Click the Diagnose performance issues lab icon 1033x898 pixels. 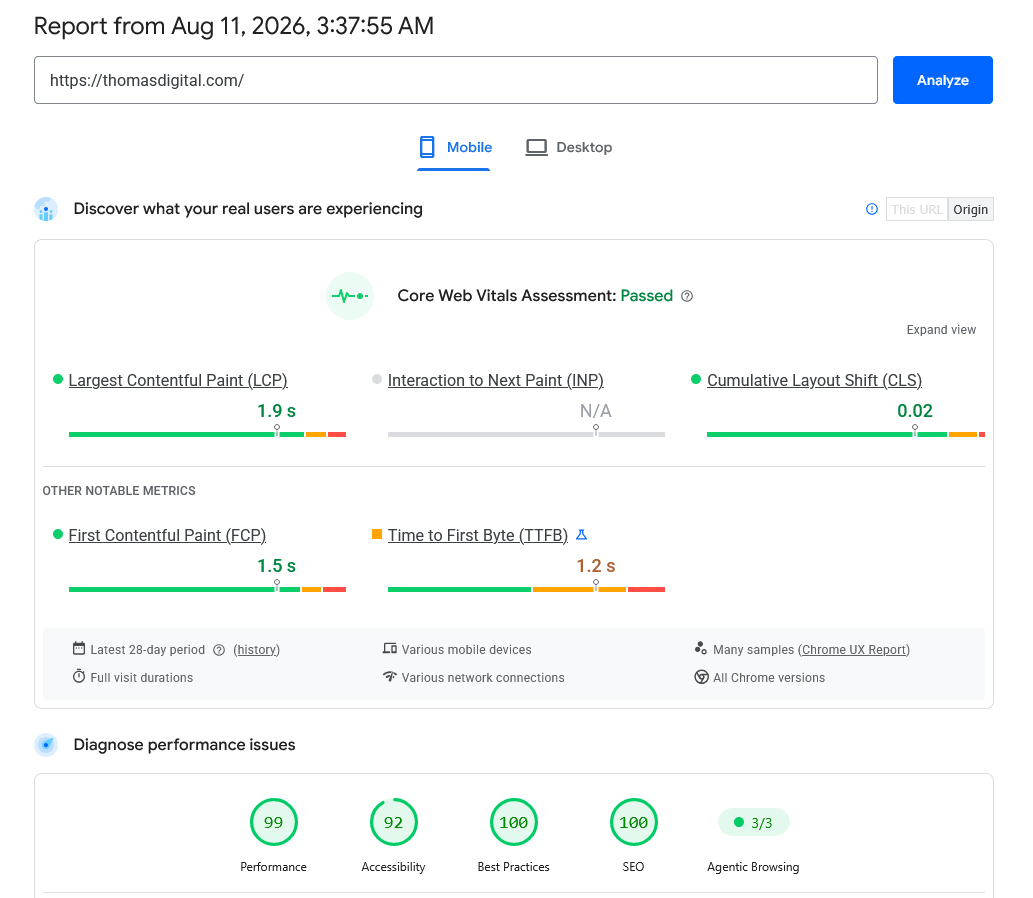point(46,744)
